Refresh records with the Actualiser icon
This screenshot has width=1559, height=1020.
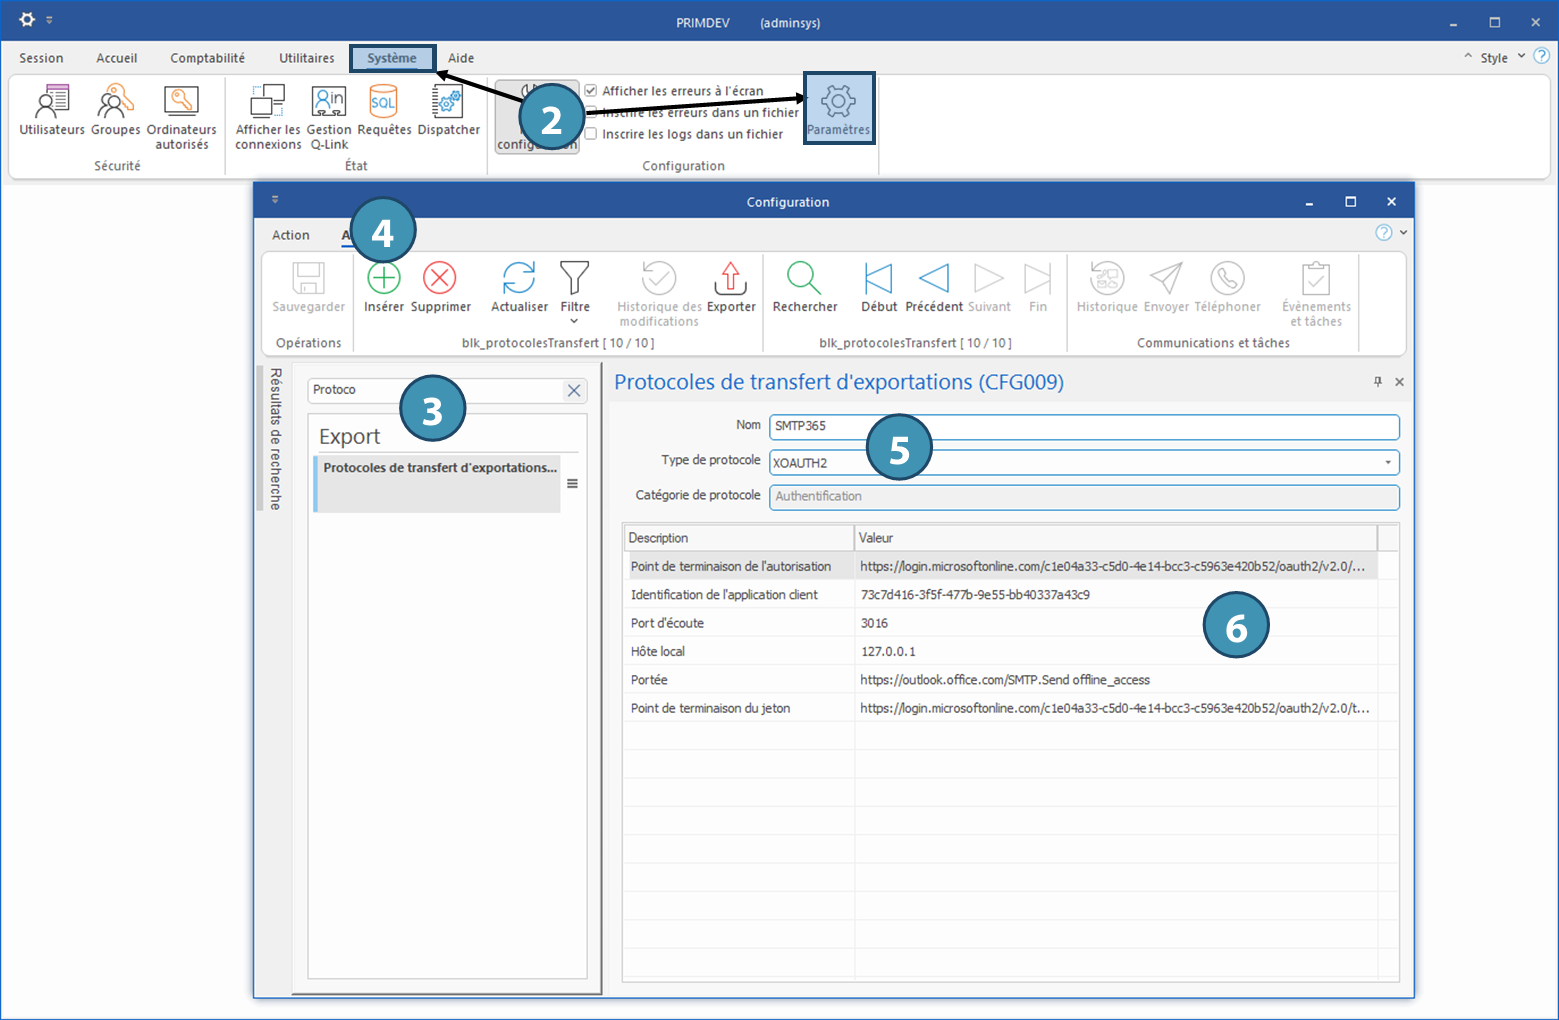click(x=519, y=279)
